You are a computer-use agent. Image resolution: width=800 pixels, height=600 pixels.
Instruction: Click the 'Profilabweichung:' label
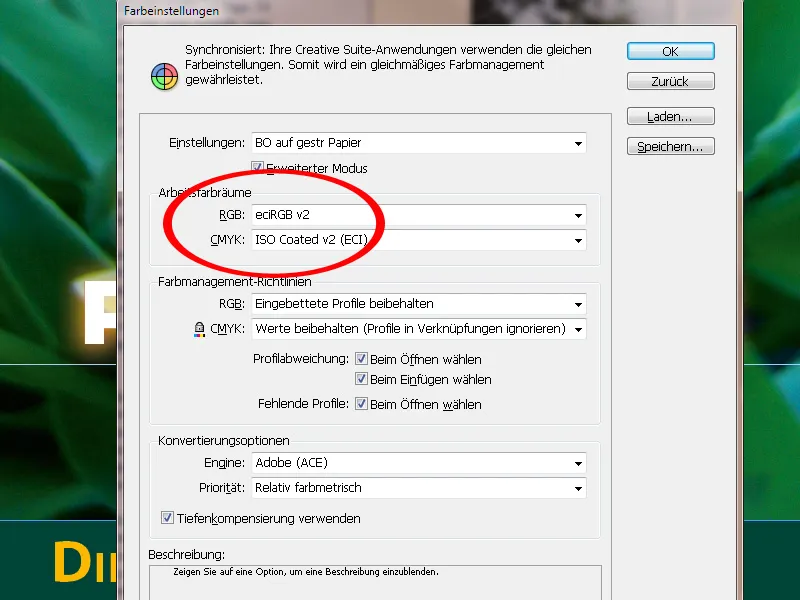point(301,359)
